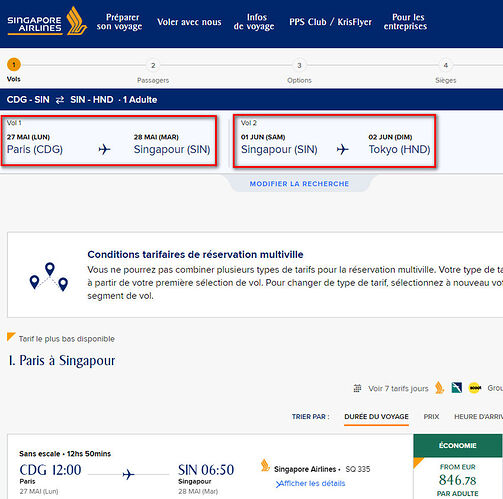Click the step 1 Vols circle

coord(14,65)
